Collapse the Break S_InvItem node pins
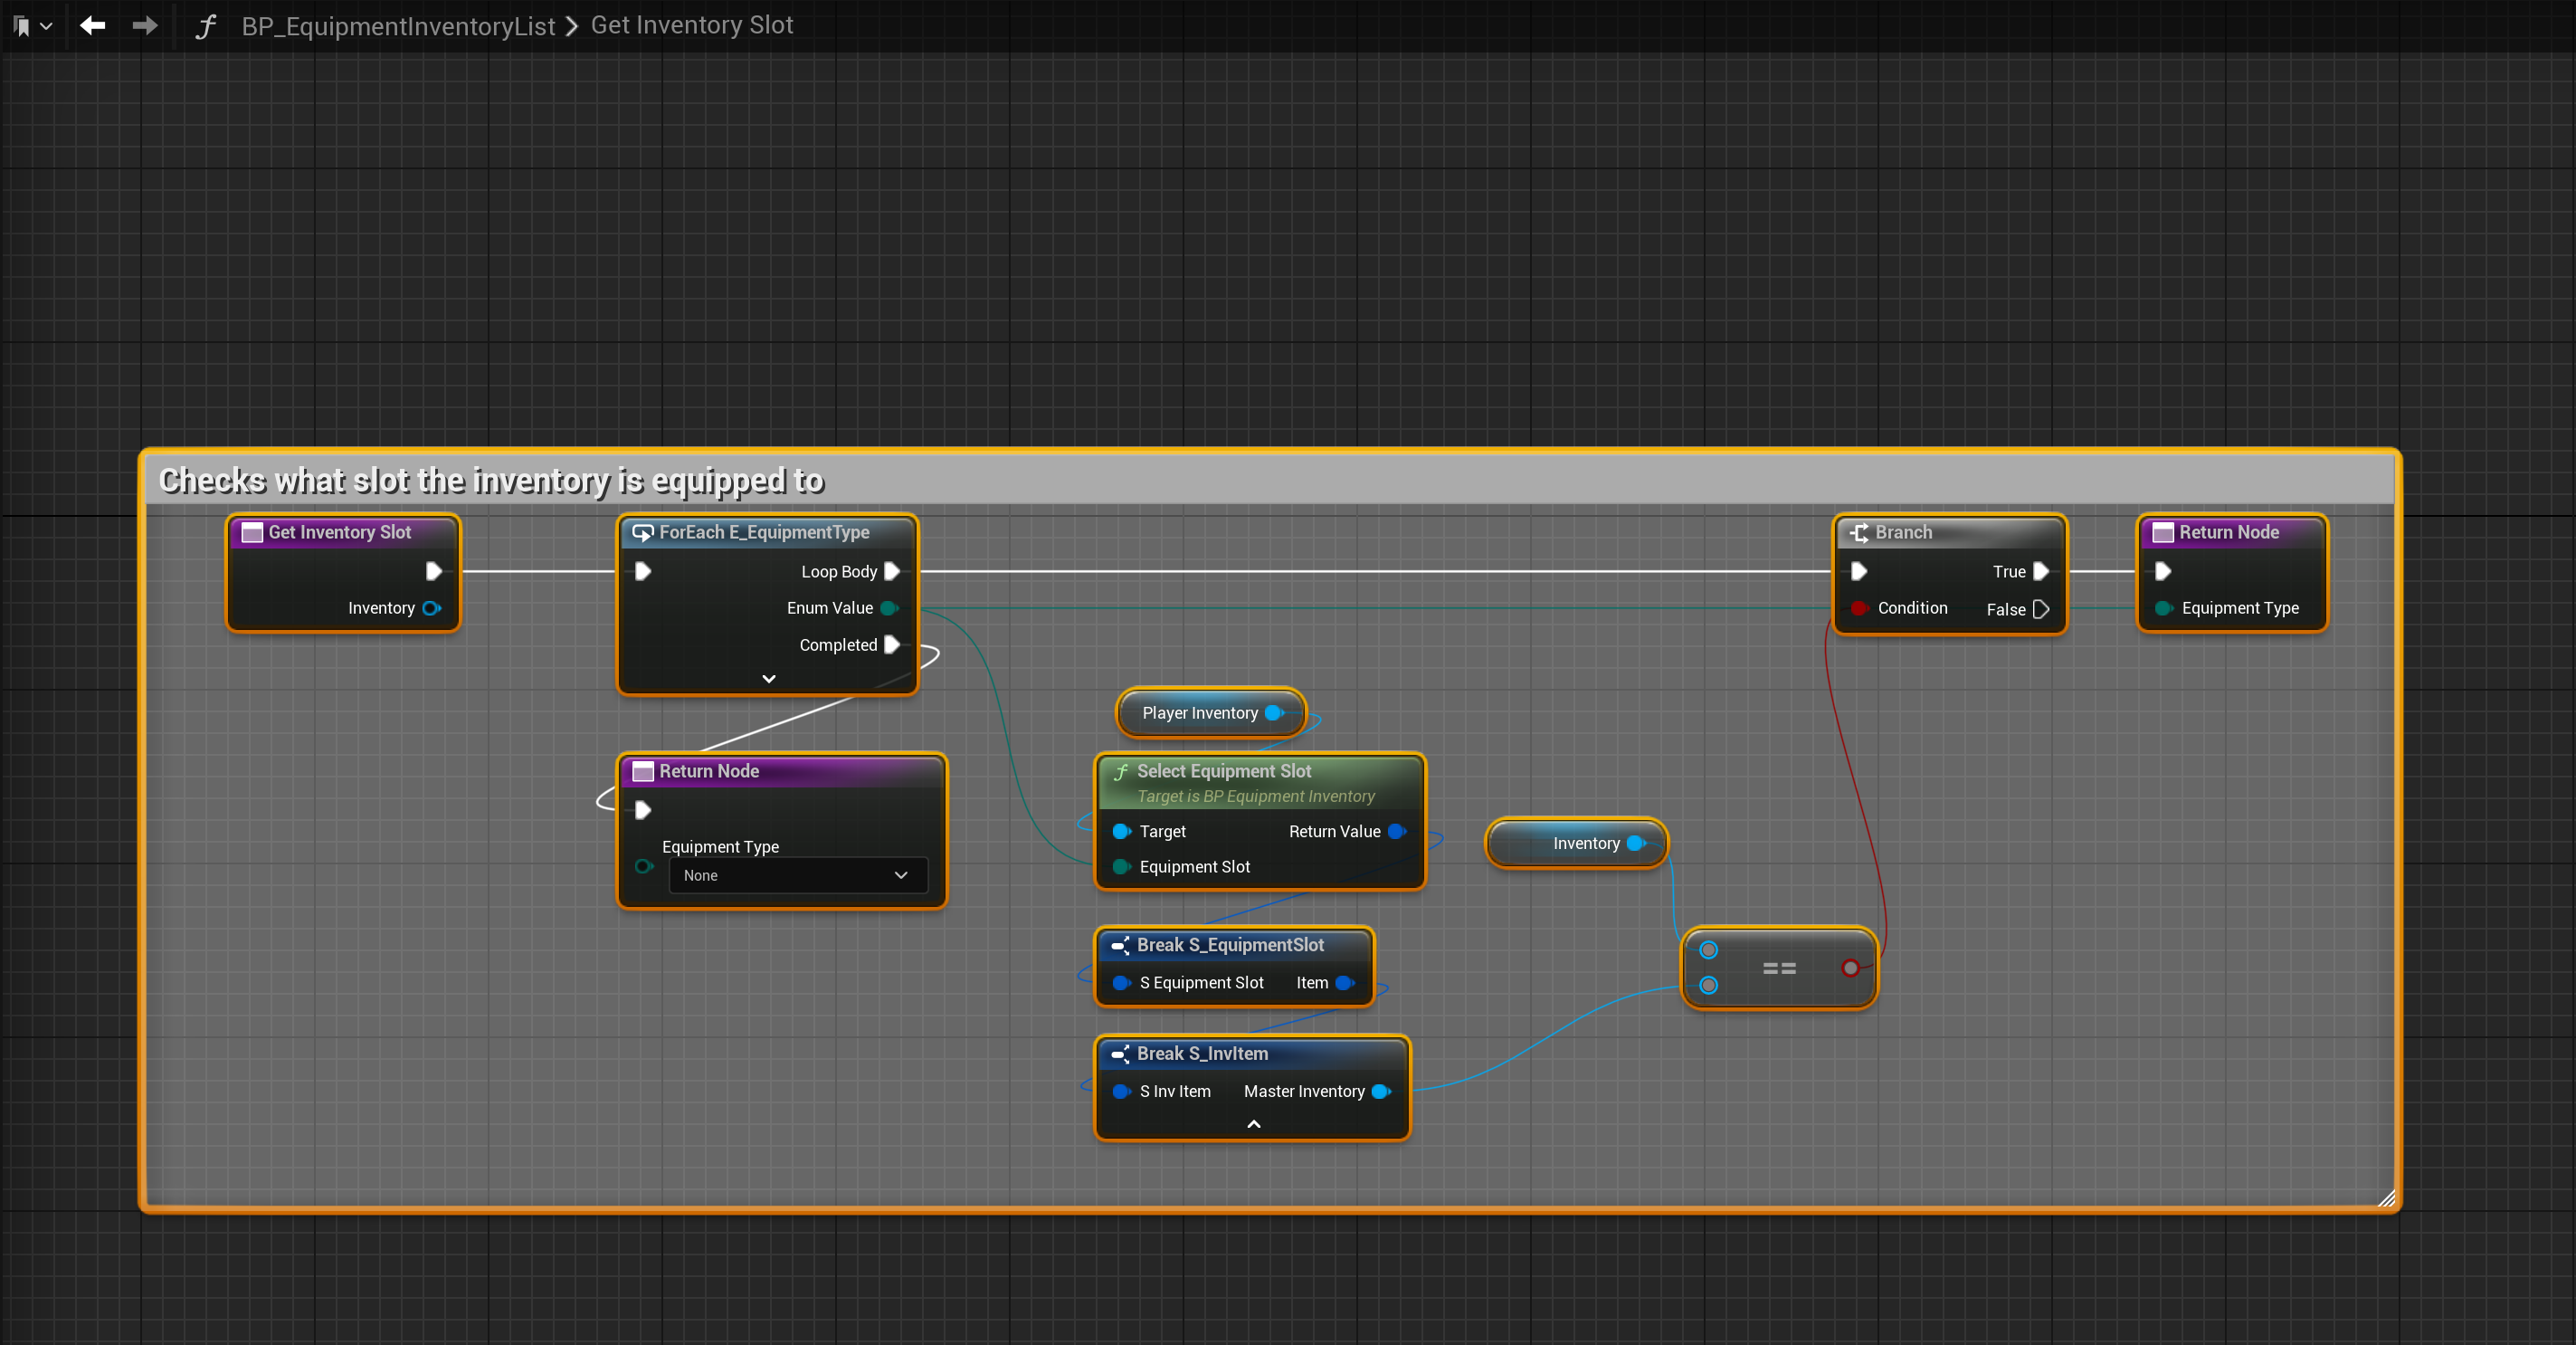This screenshot has height=1345, width=2576. pos(1253,1124)
